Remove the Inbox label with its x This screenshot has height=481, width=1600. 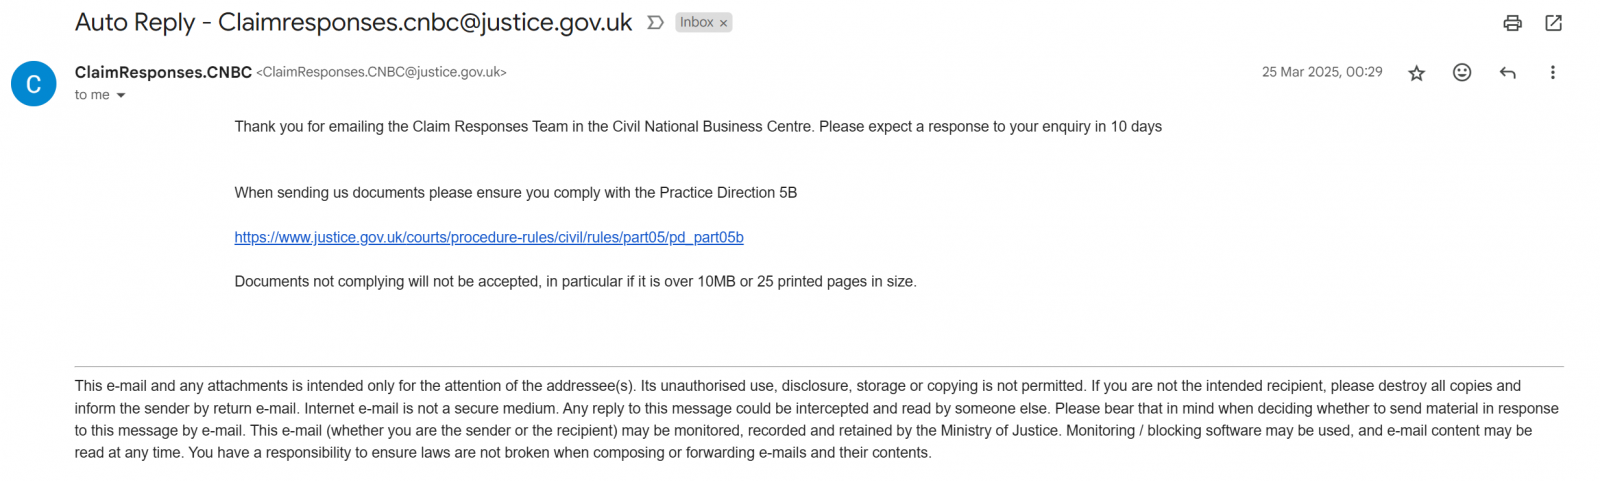(724, 23)
